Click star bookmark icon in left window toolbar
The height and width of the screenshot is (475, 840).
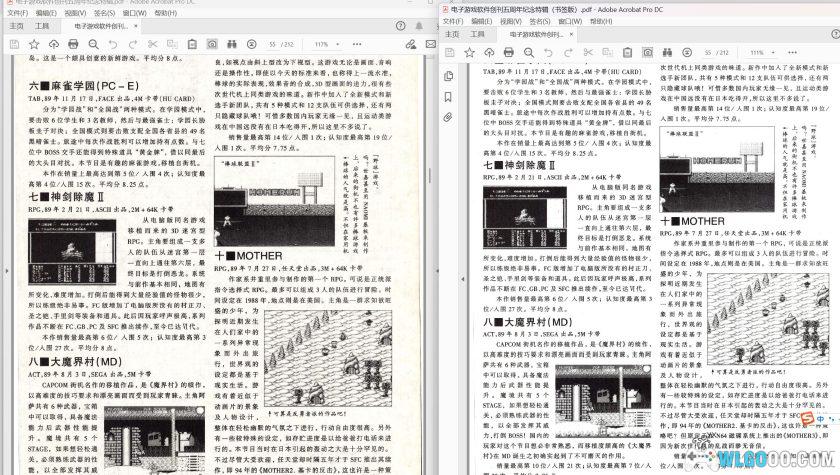[x=34, y=44]
